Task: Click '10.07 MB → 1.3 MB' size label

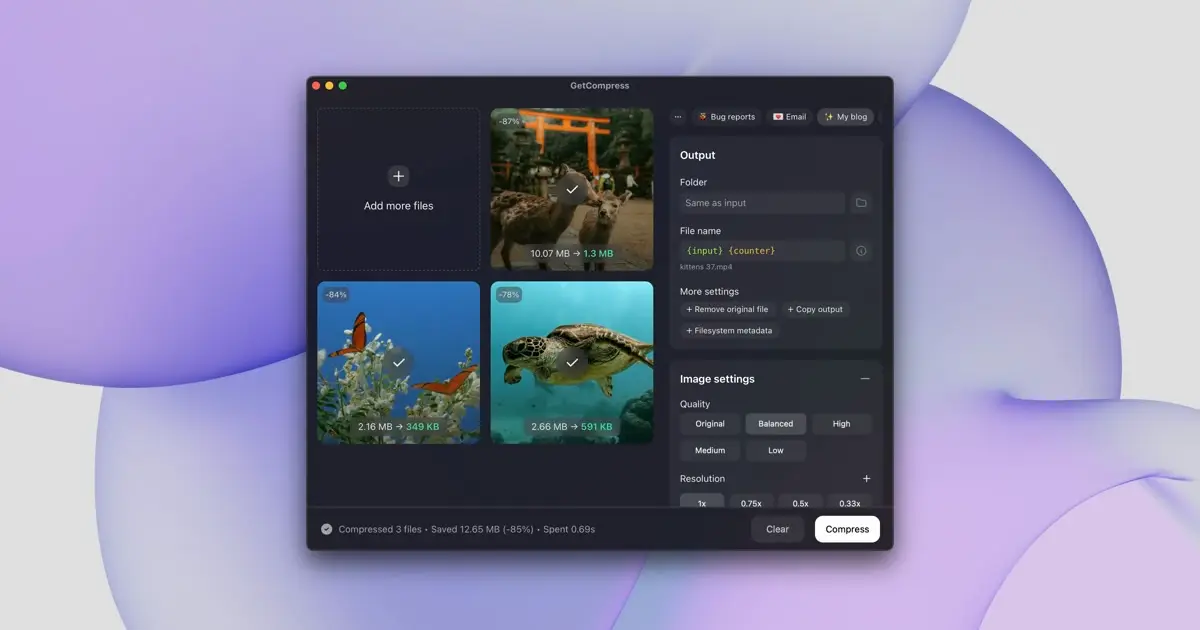Action: (x=572, y=254)
